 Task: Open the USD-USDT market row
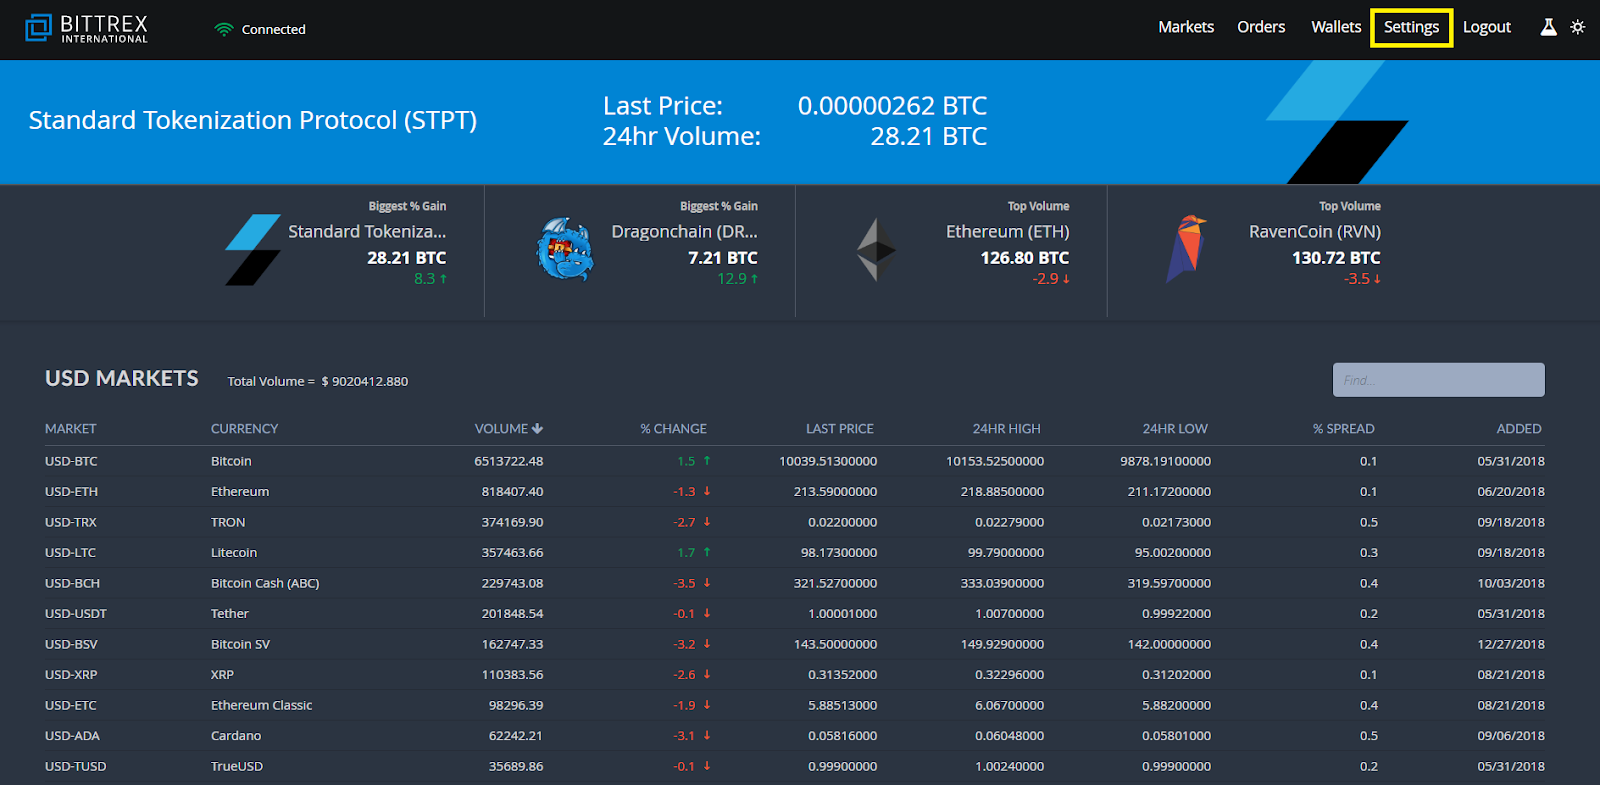click(x=795, y=614)
